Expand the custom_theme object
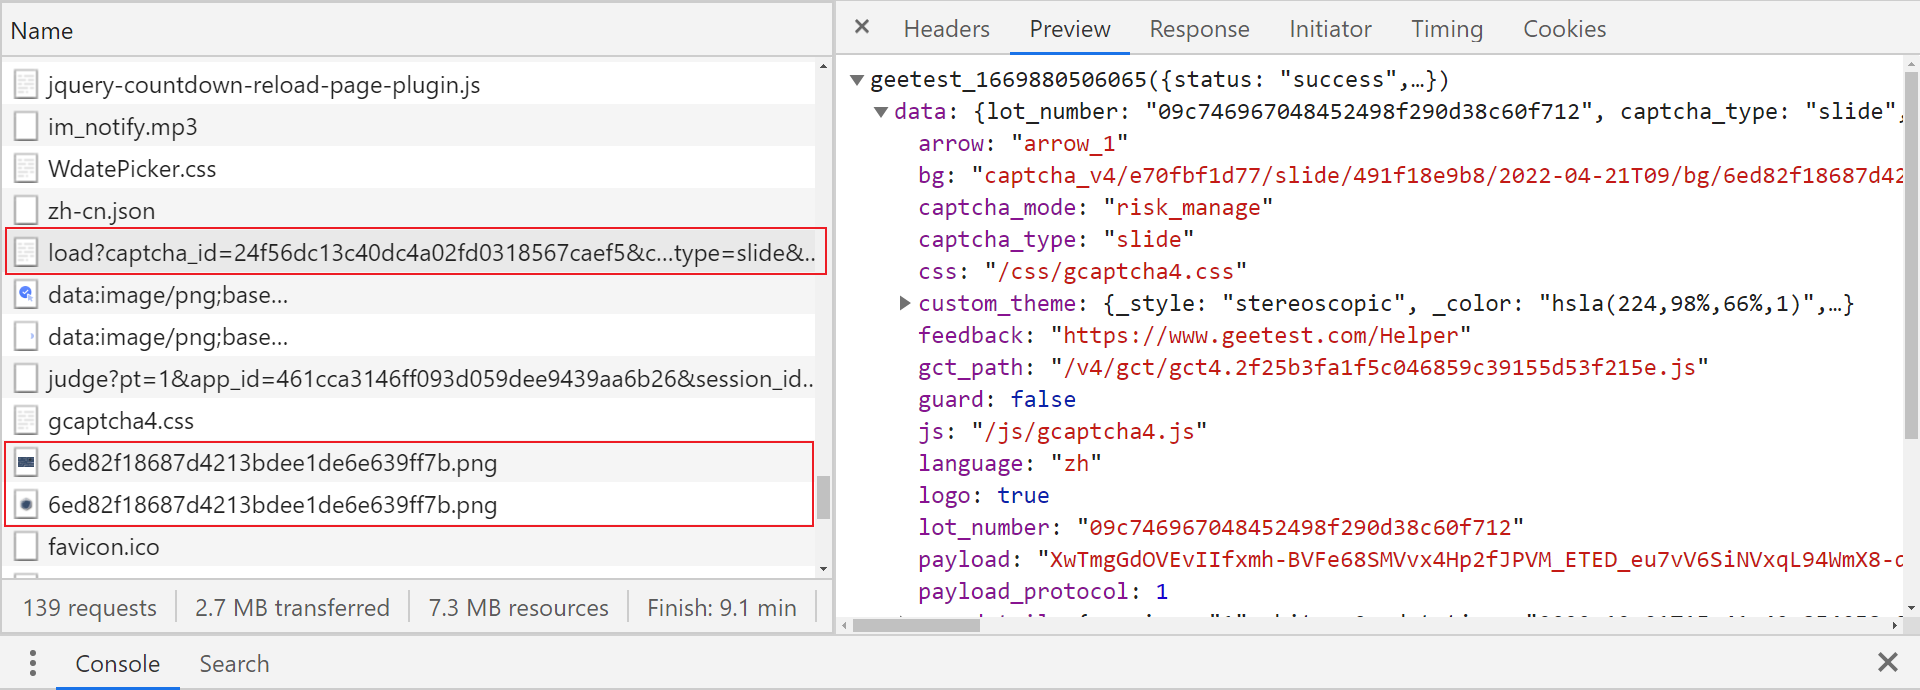This screenshot has height=690, width=1920. [905, 303]
